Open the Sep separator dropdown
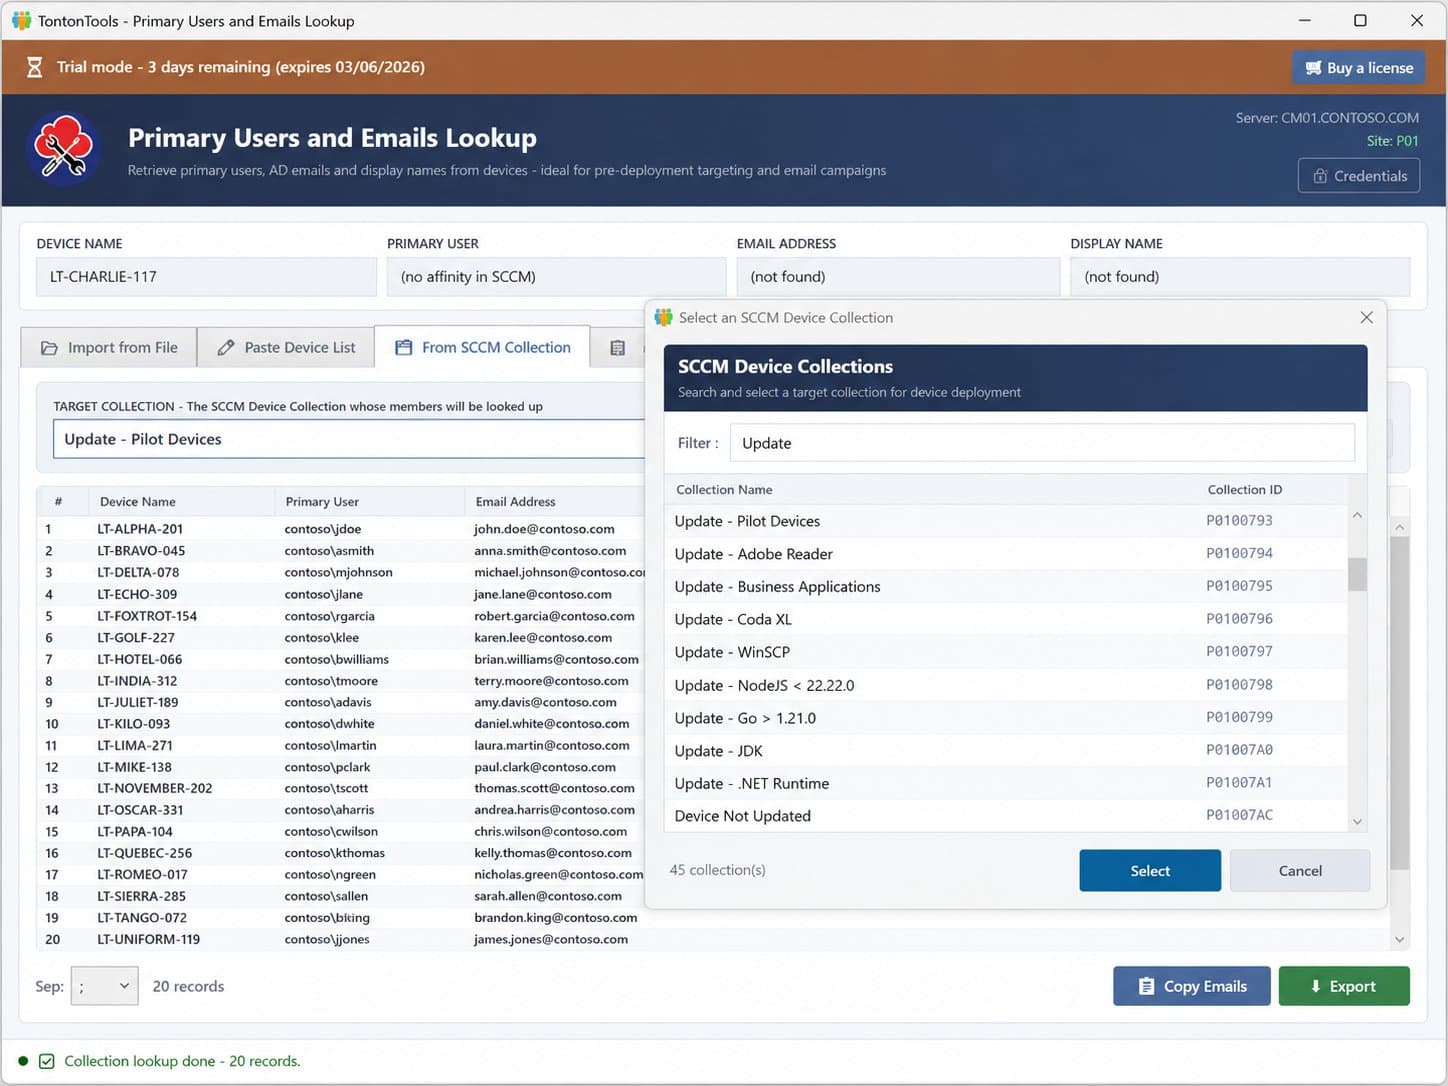Screen dimensions: 1448x1086 [104, 986]
